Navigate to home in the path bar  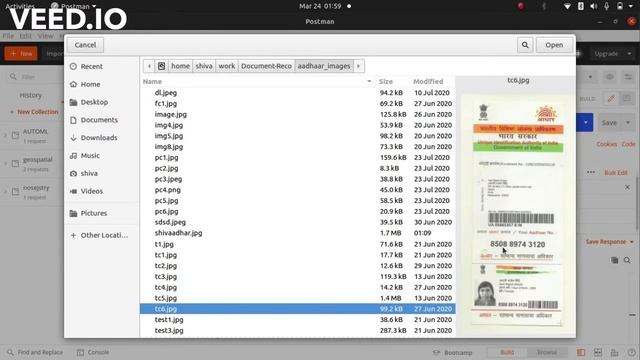pos(180,66)
